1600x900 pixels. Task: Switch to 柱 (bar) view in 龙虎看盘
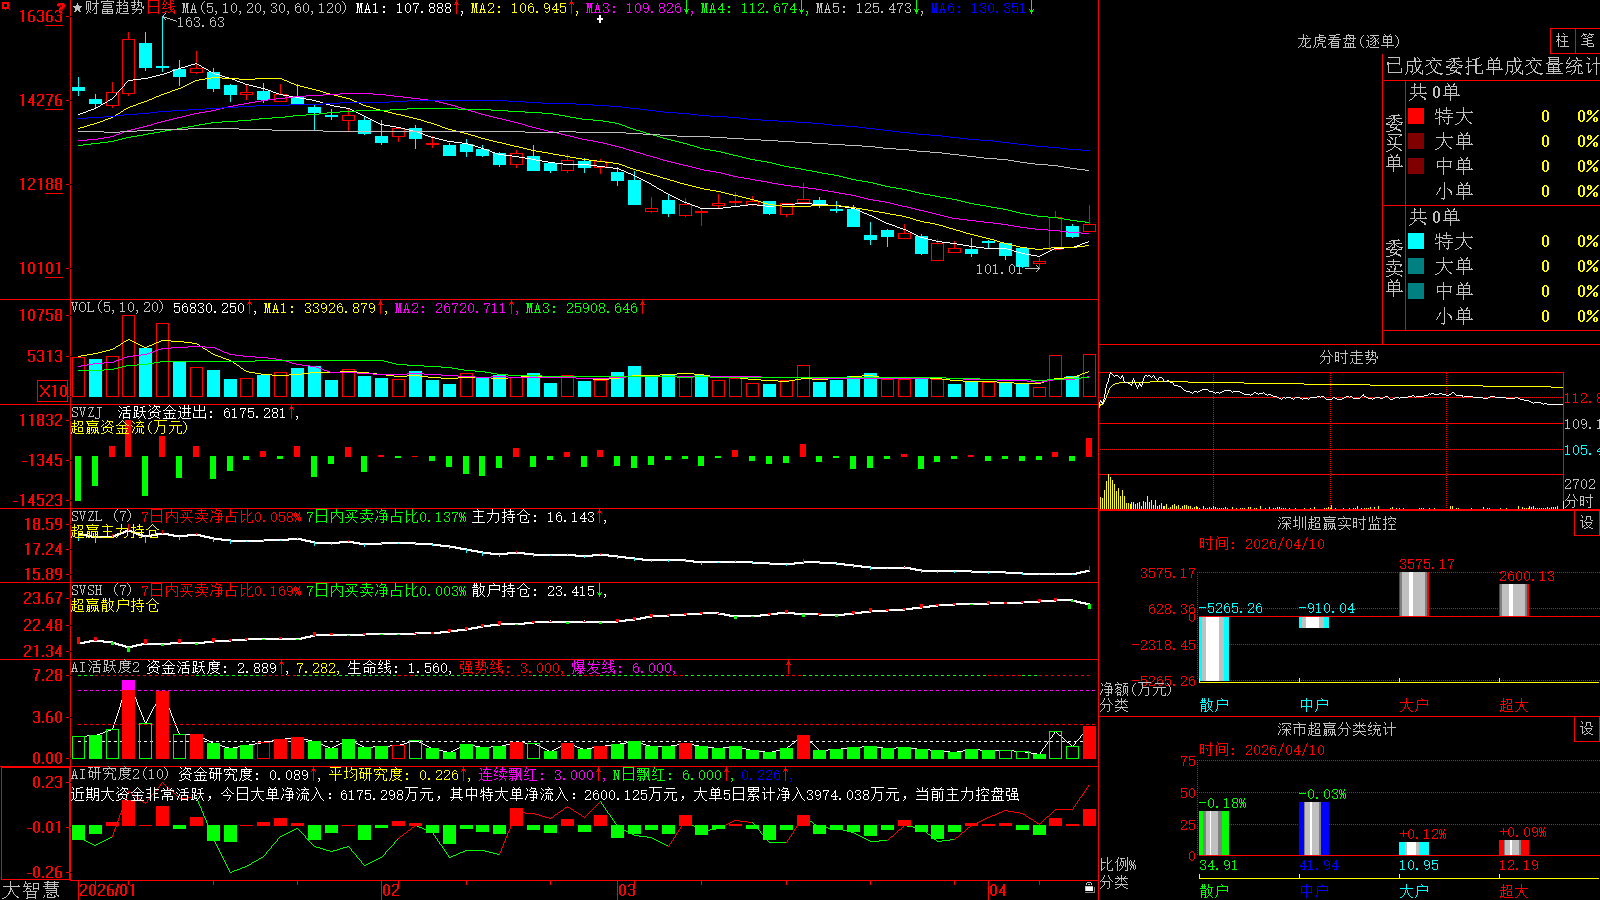(1562, 40)
